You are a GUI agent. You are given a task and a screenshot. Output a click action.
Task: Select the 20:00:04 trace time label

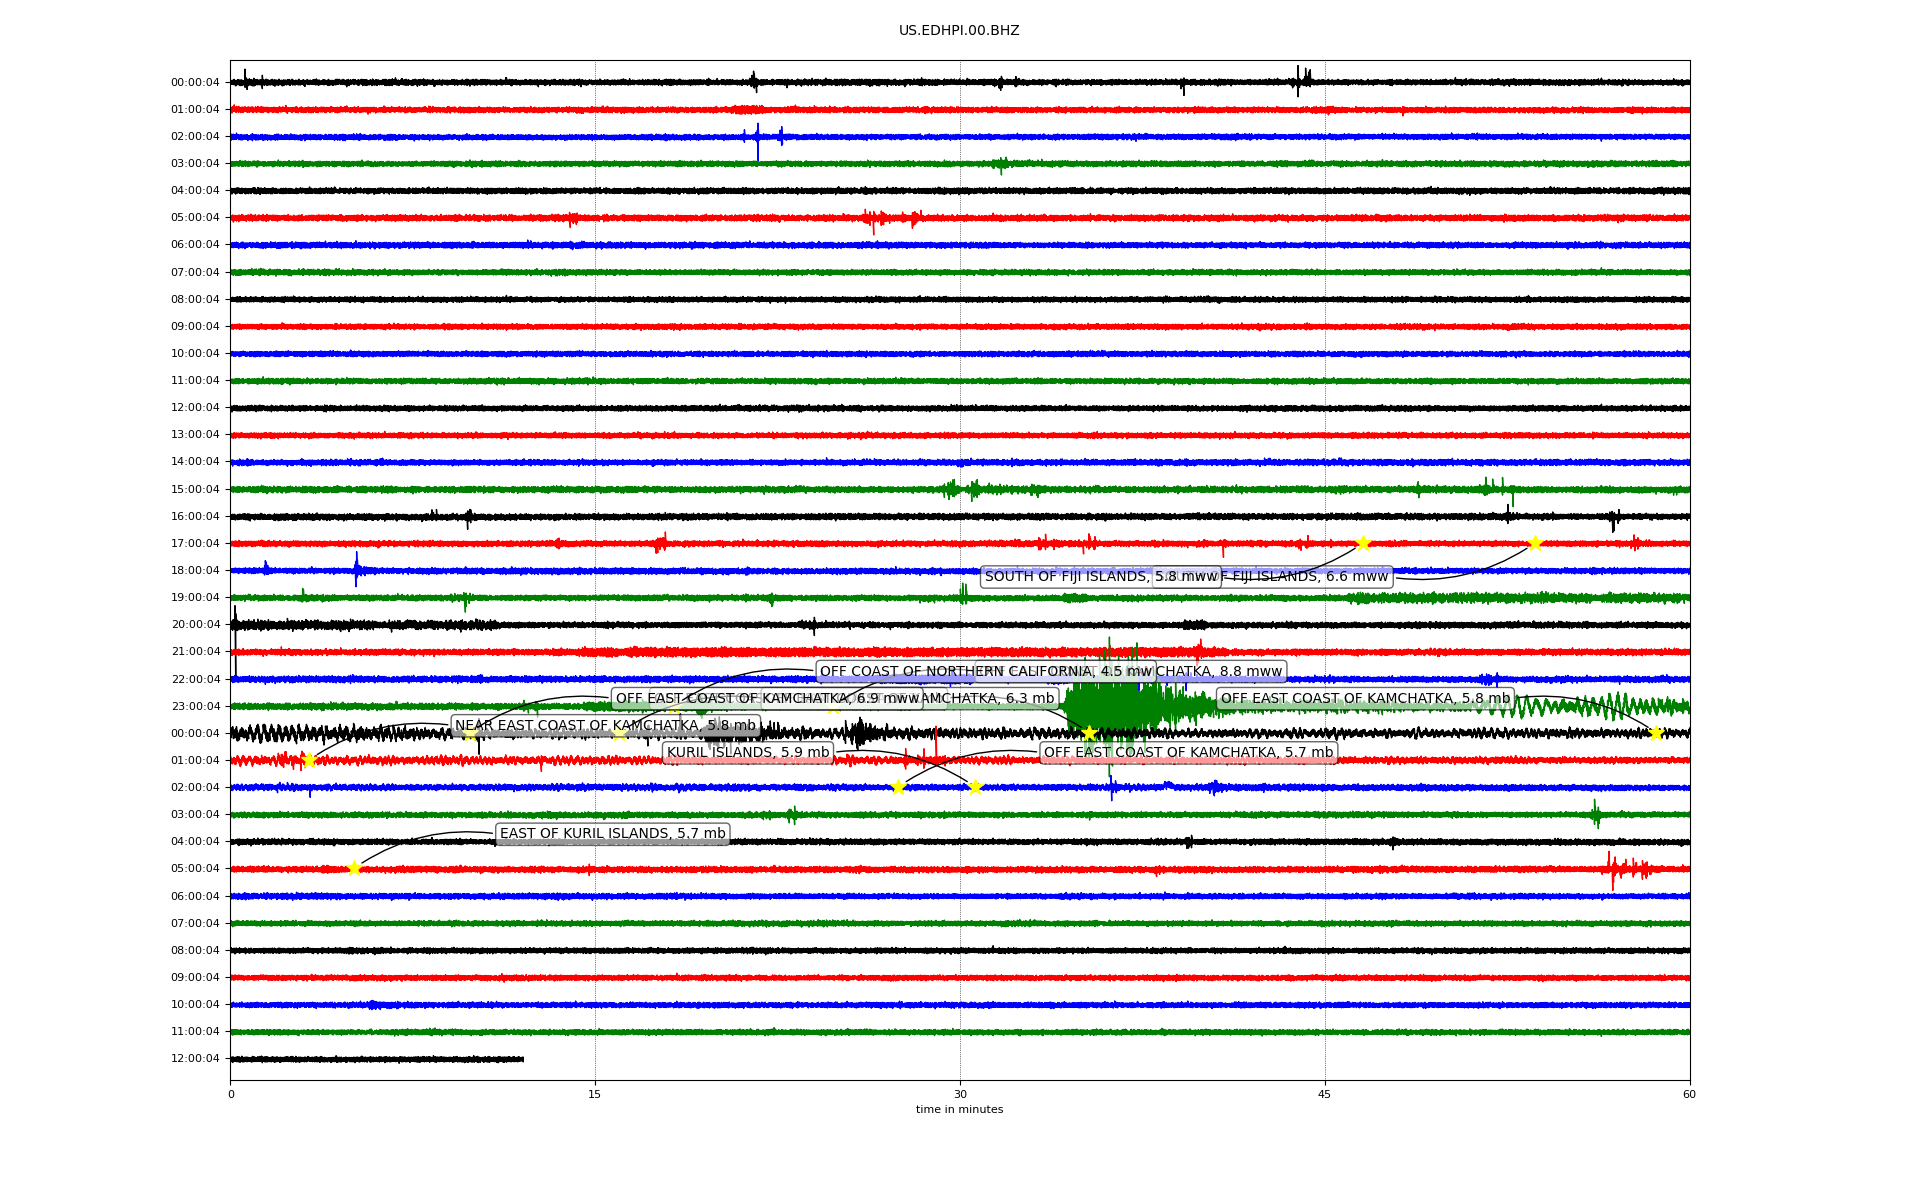pos(195,625)
